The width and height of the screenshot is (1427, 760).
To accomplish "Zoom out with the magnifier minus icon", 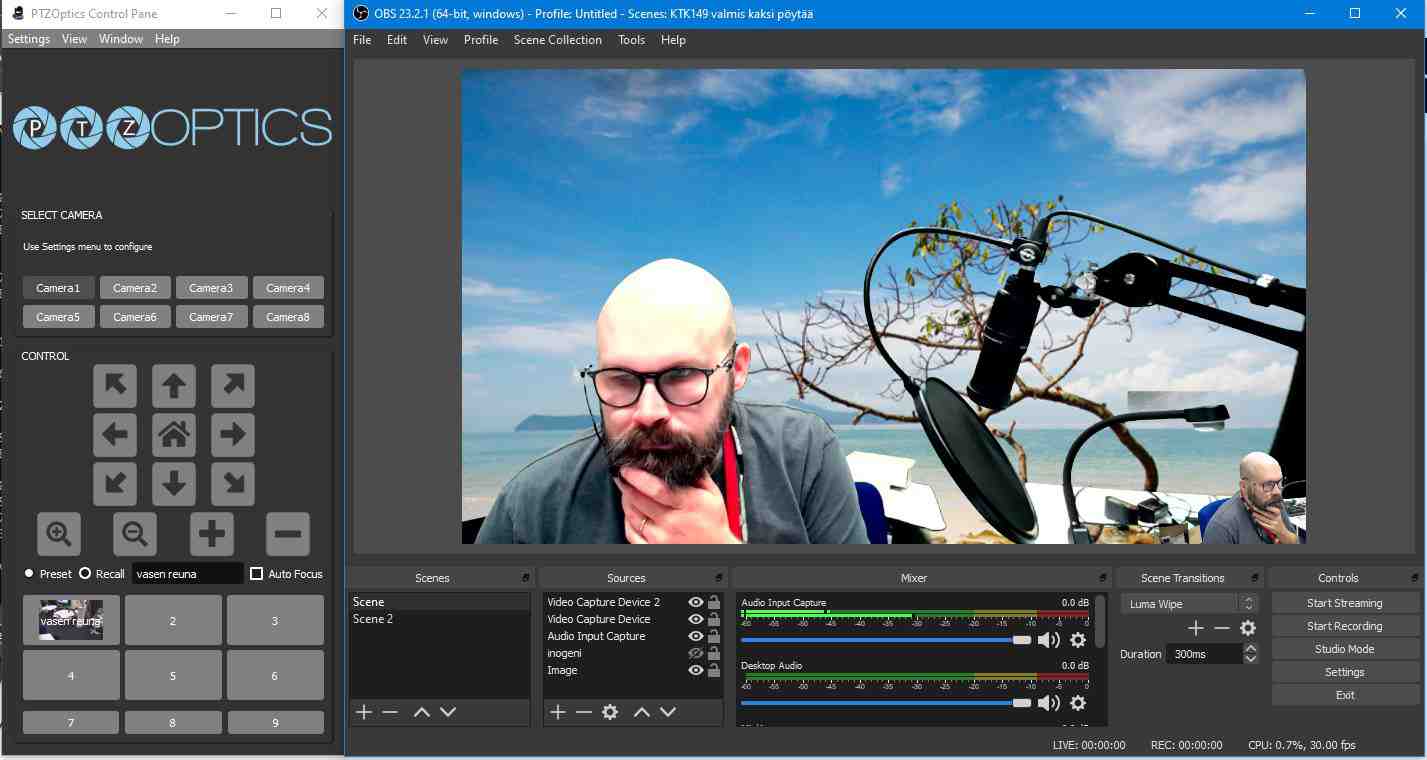I will [135, 534].
